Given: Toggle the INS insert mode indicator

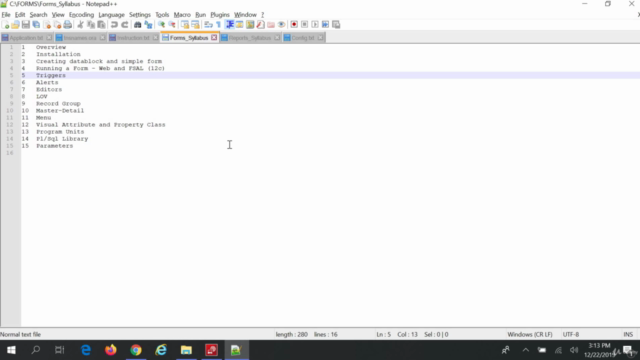Looking at the screenshot, I should point(628,334).
